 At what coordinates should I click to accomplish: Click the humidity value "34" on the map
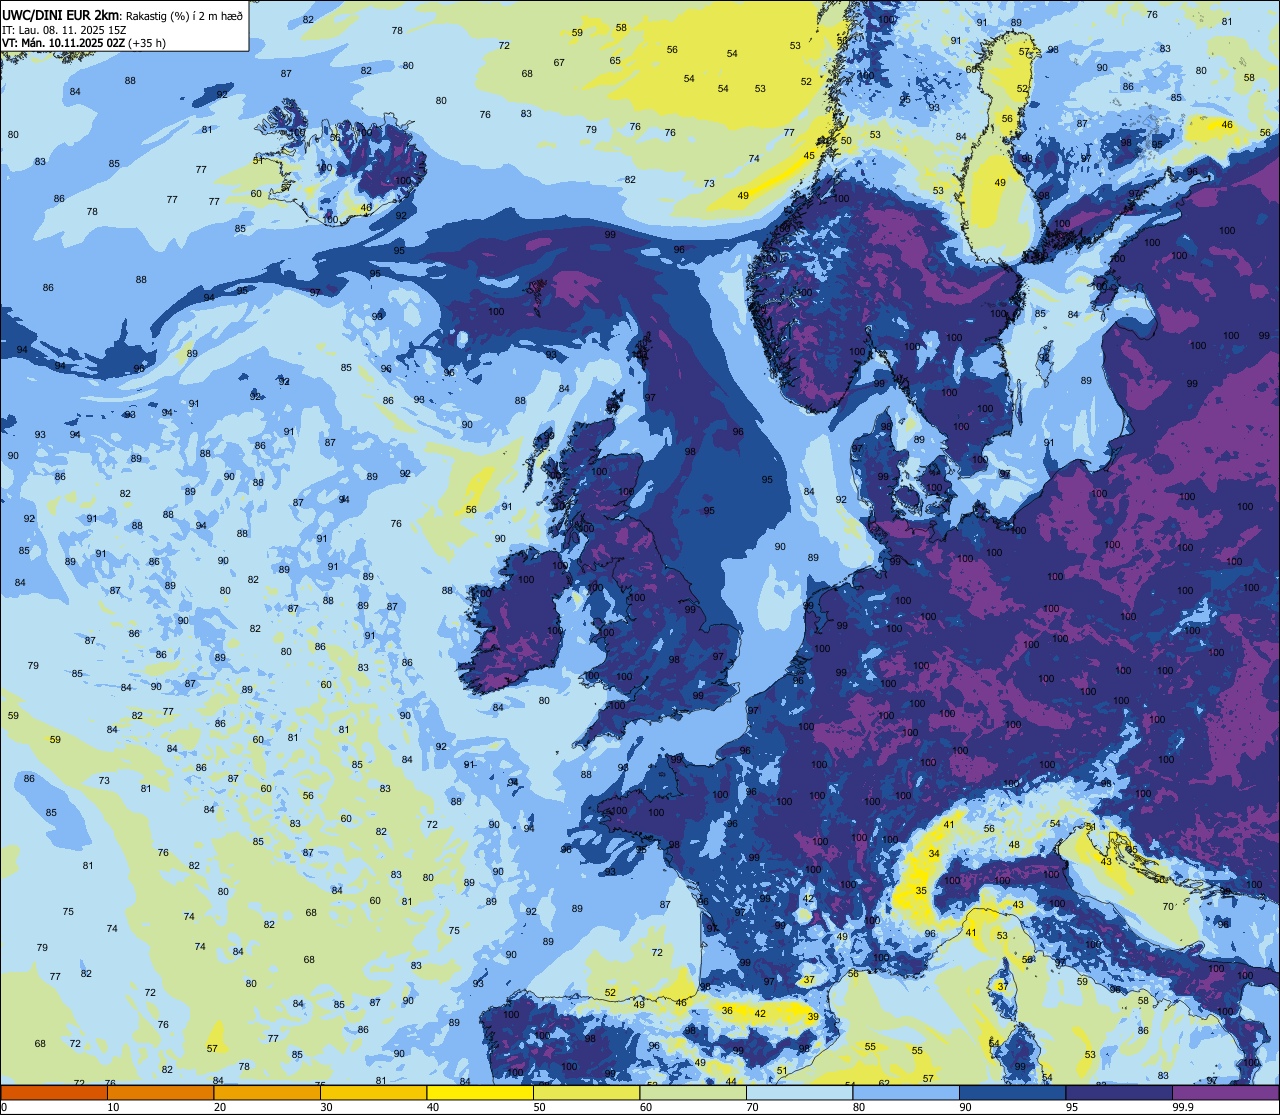pyautogui.click(x=934, y=853)
